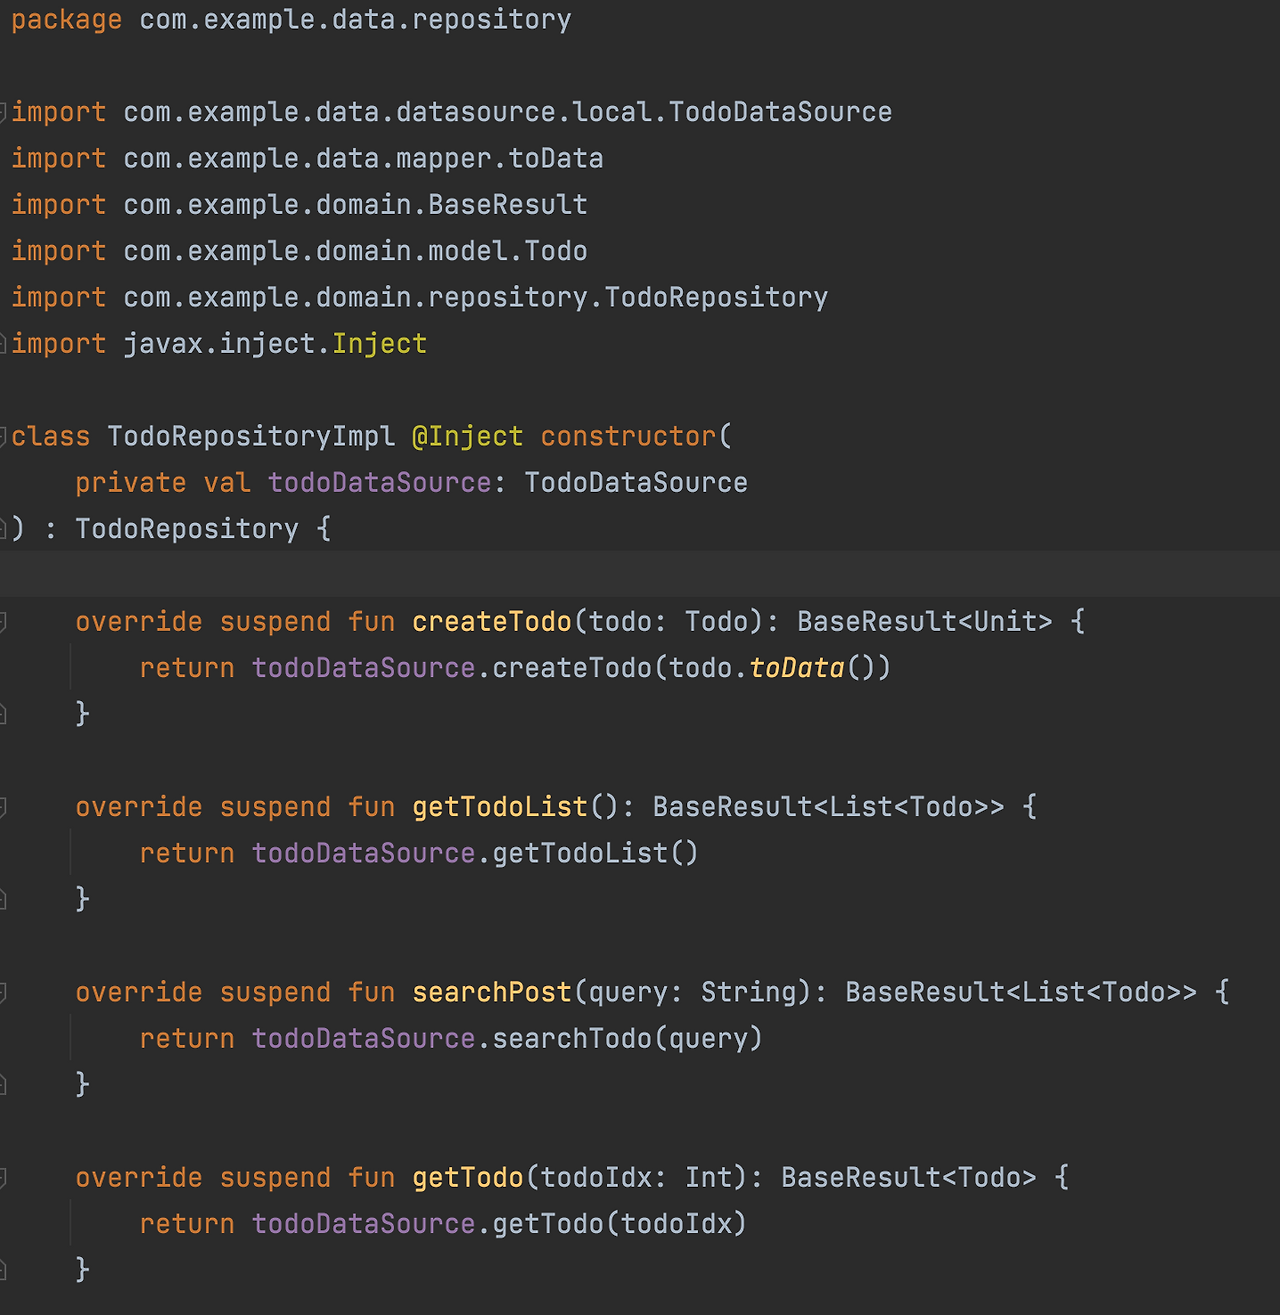Screen dimensions: 1280x1315
Task: Click the 'searchTodo' method call
Action: click(572, 1038)
